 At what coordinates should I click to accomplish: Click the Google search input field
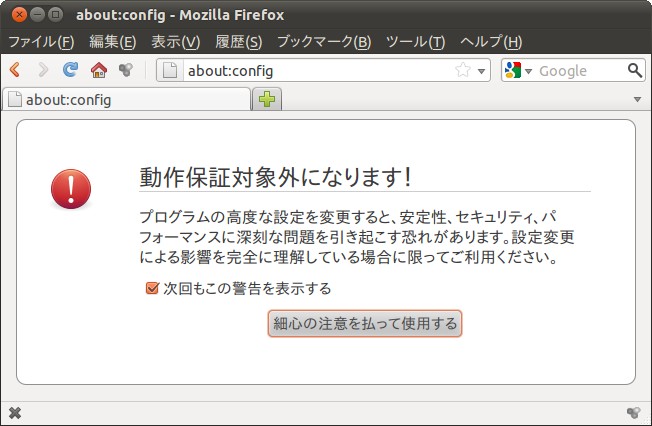(580, 71)
